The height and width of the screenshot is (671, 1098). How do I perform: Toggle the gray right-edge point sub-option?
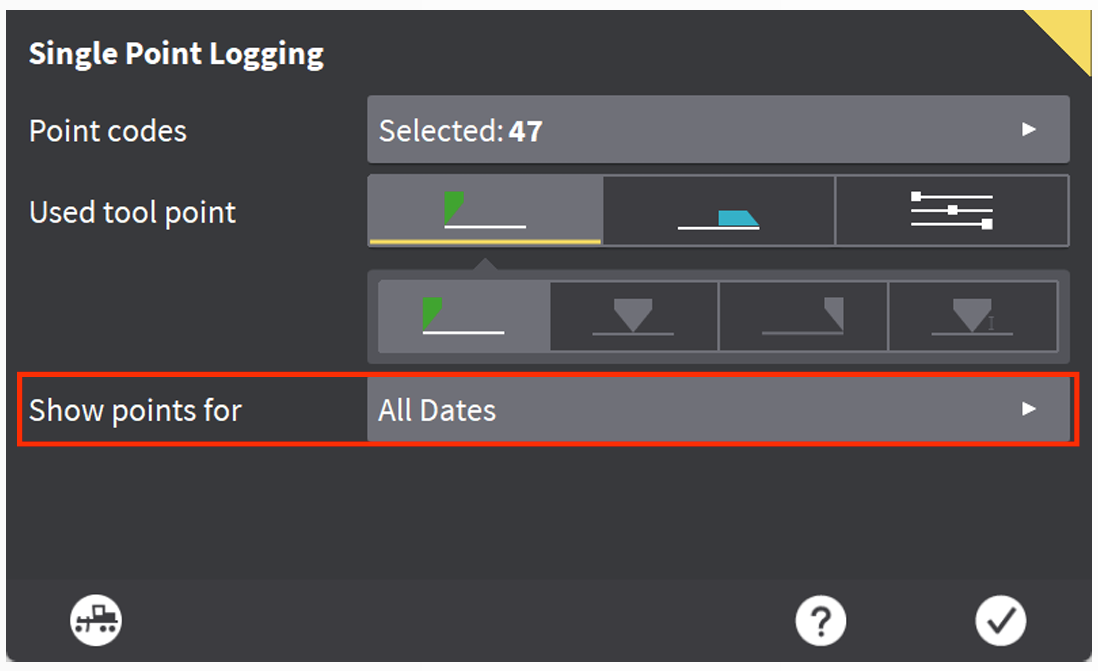click(x=803, y=316)
